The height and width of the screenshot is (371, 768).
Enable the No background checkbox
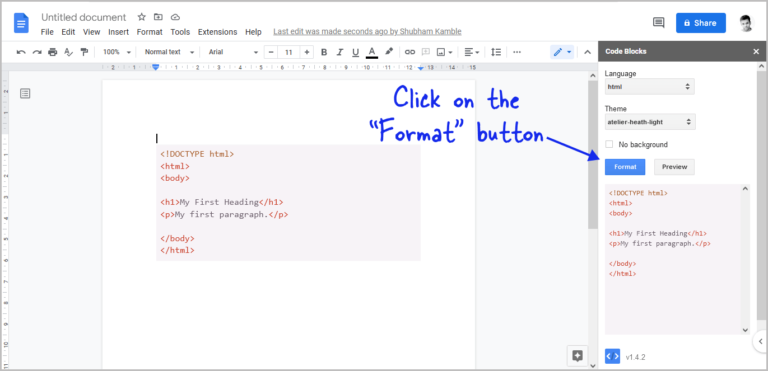pos(609,145)
